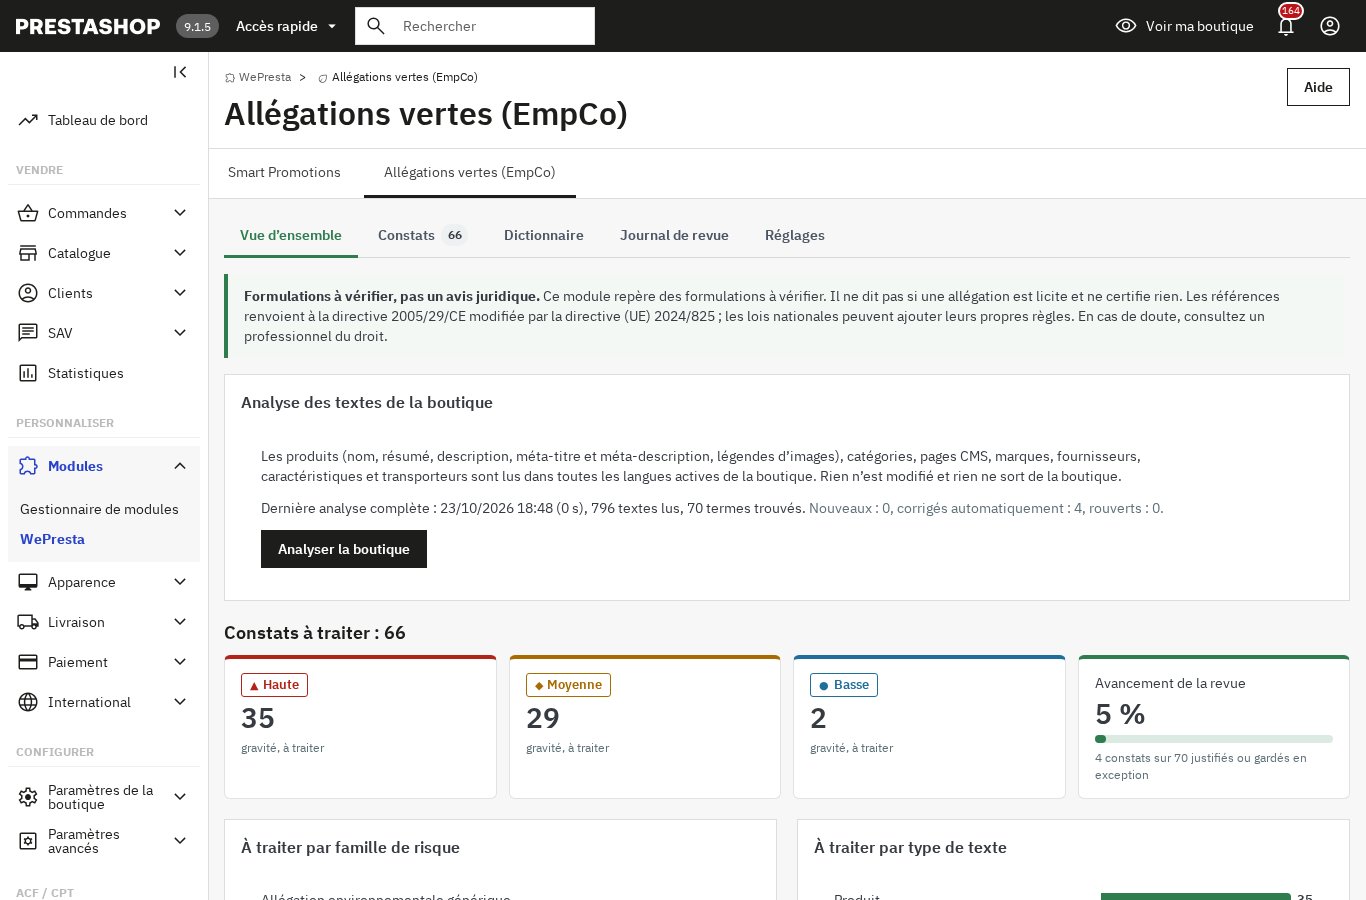1366x900 pixels.
Task: Click the Catalogue store icon
Action: coord(28,253)
